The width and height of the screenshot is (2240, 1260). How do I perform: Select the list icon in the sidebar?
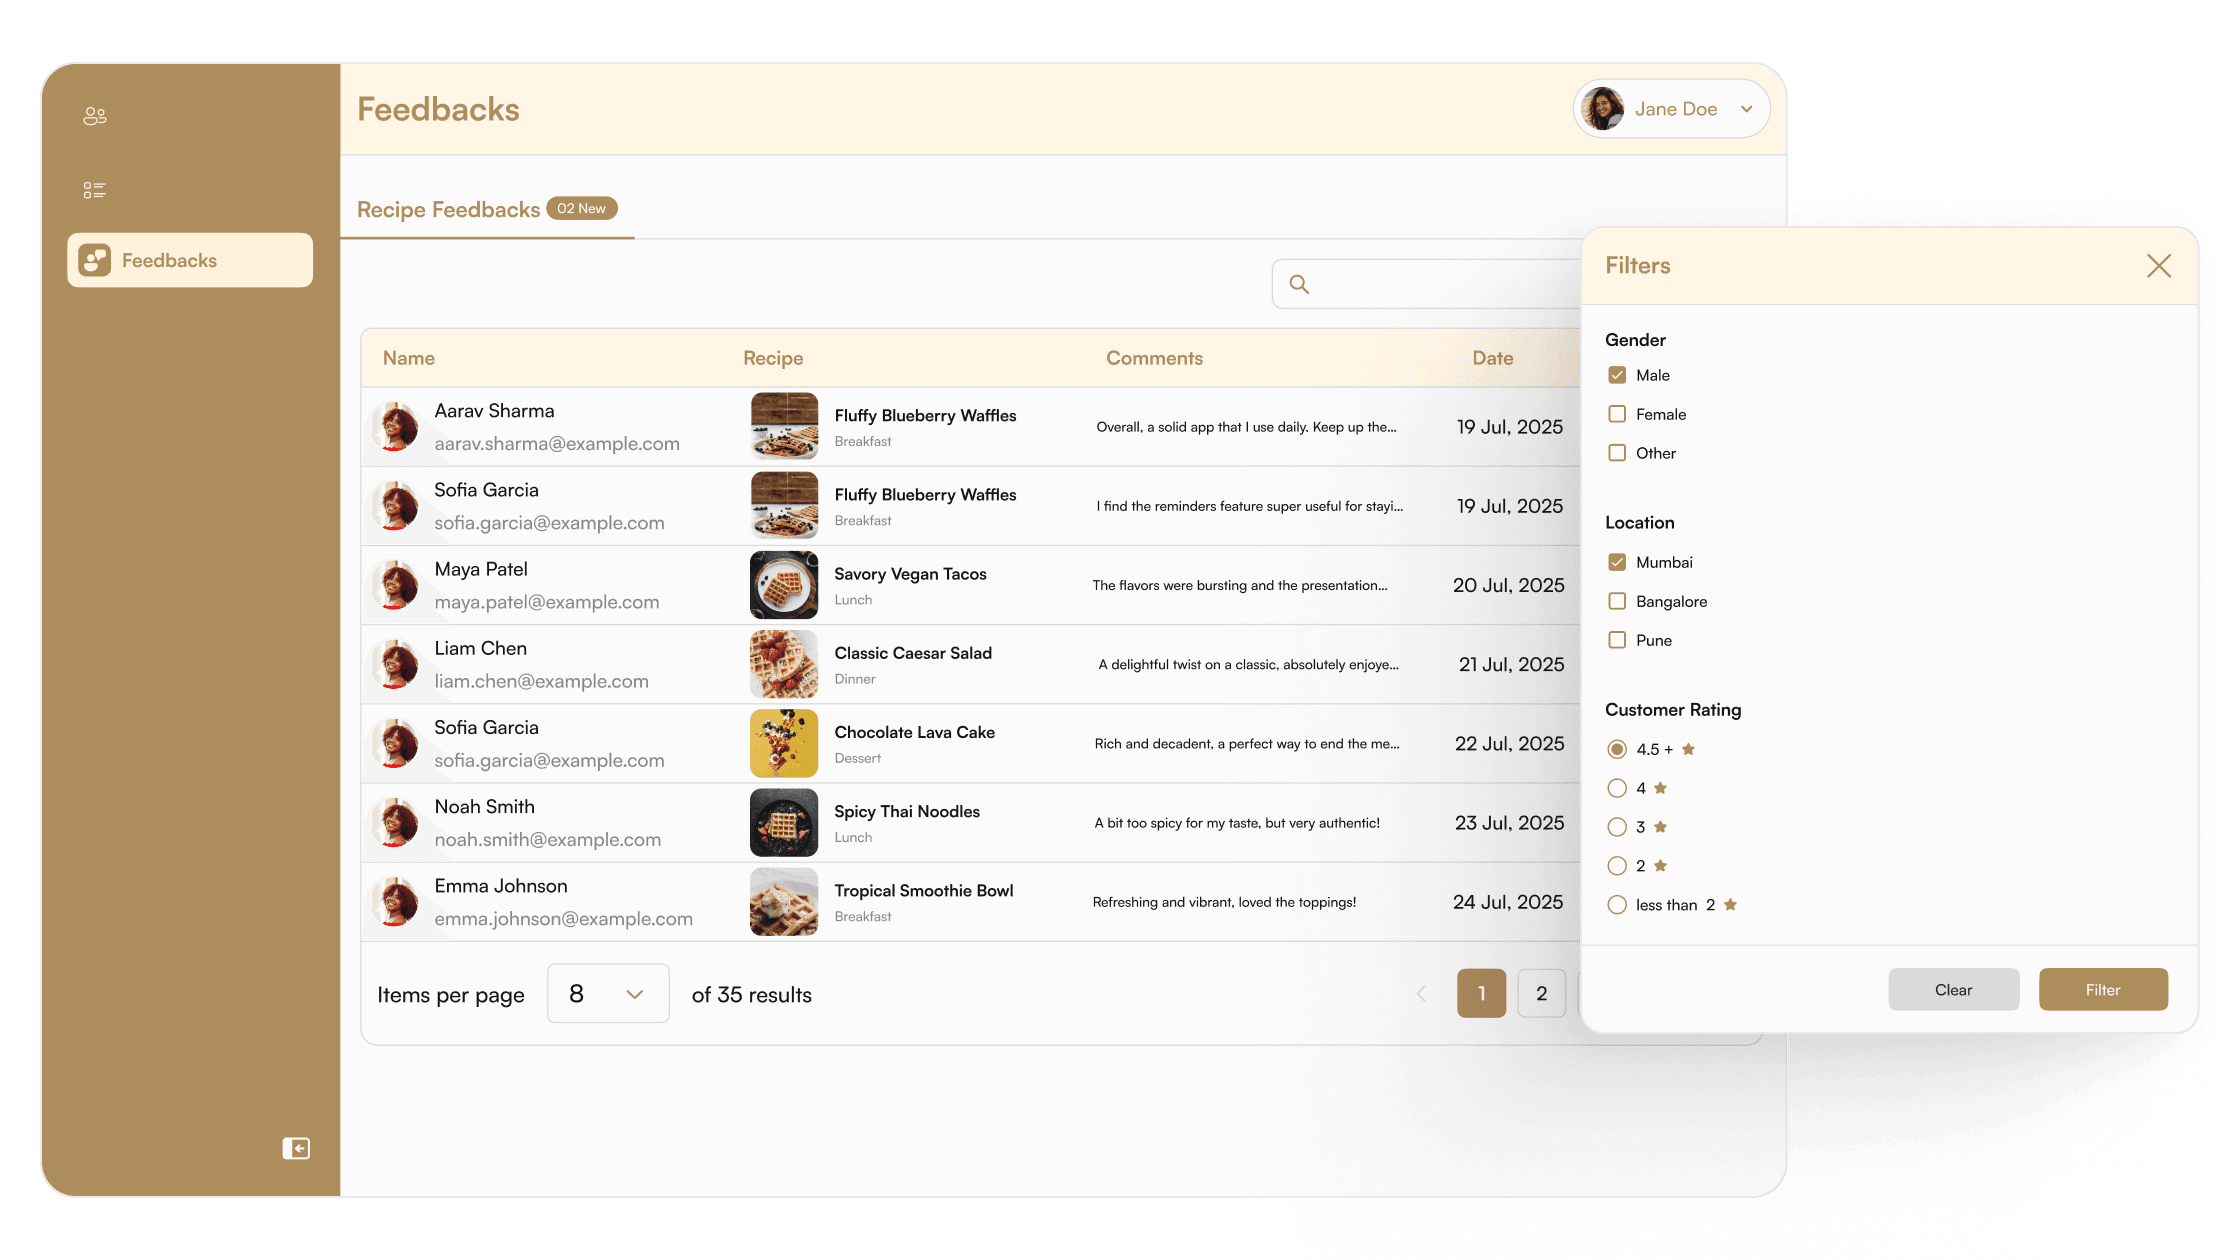[95, 189]
